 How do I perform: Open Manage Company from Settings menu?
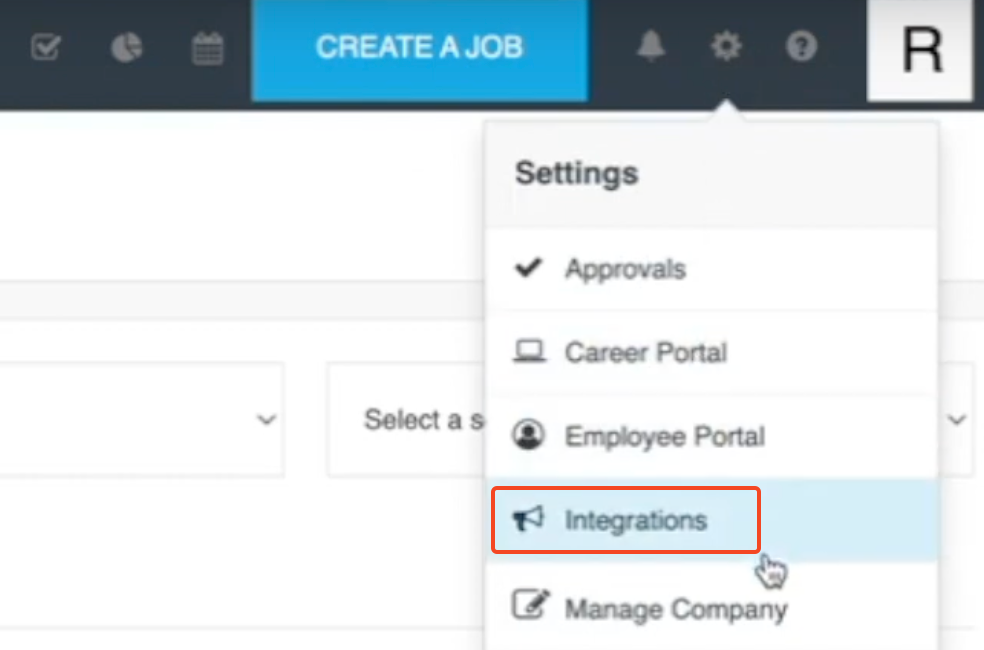(x=676, y=608)
